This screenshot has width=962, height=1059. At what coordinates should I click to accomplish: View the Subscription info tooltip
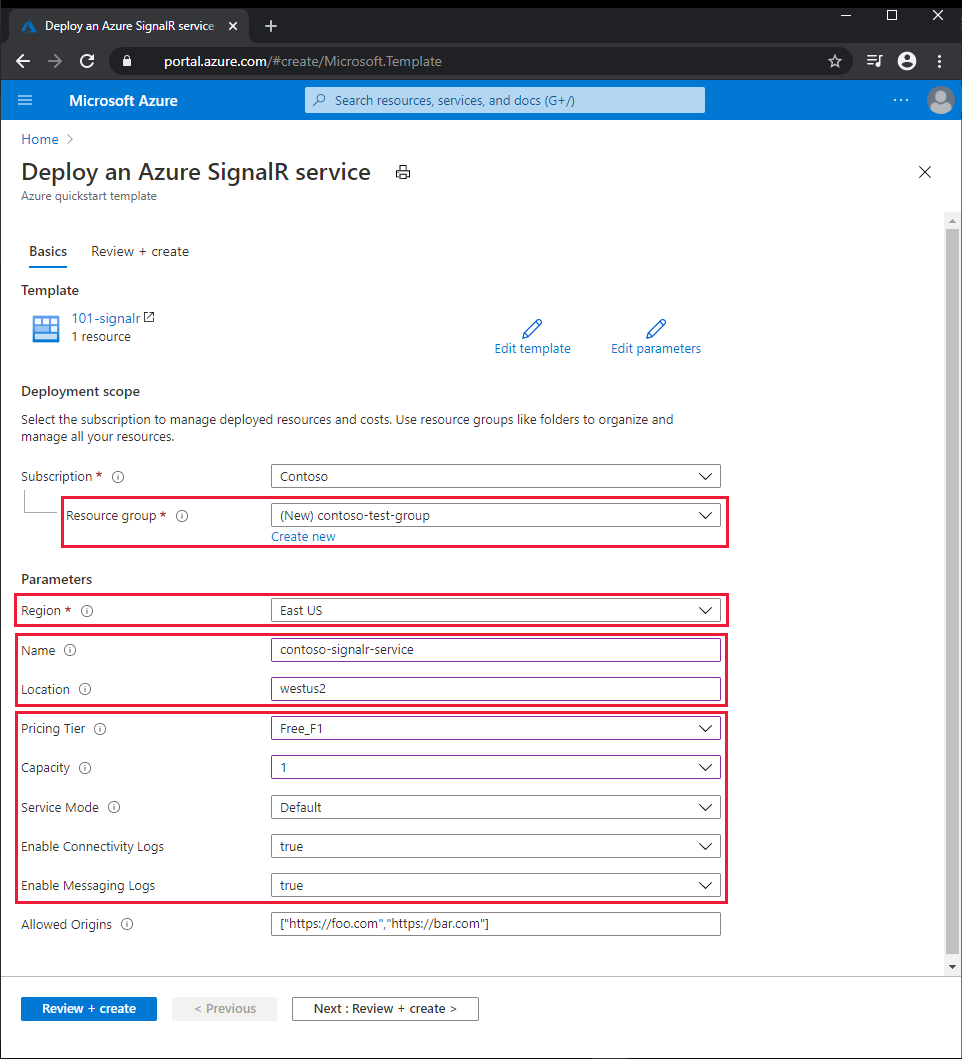click(118, 477)
